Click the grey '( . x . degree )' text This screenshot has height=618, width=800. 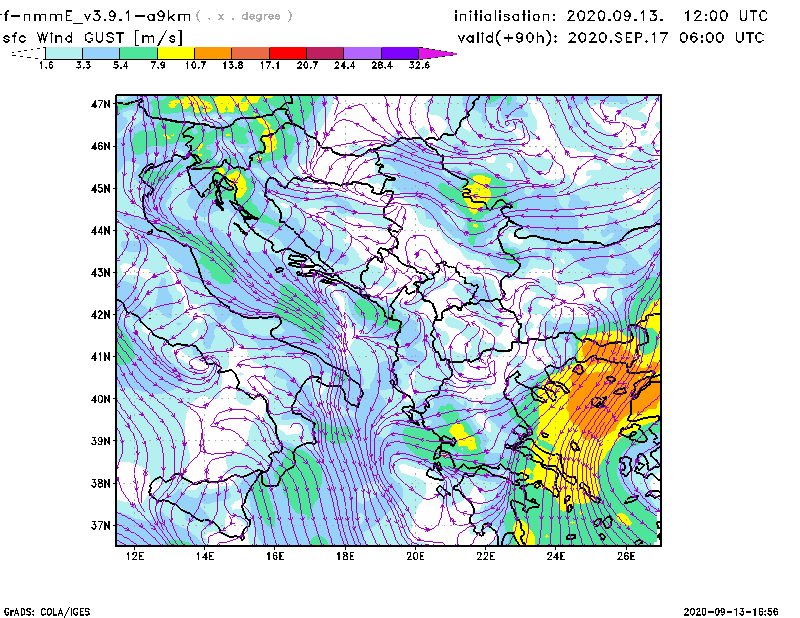(244, 16)
